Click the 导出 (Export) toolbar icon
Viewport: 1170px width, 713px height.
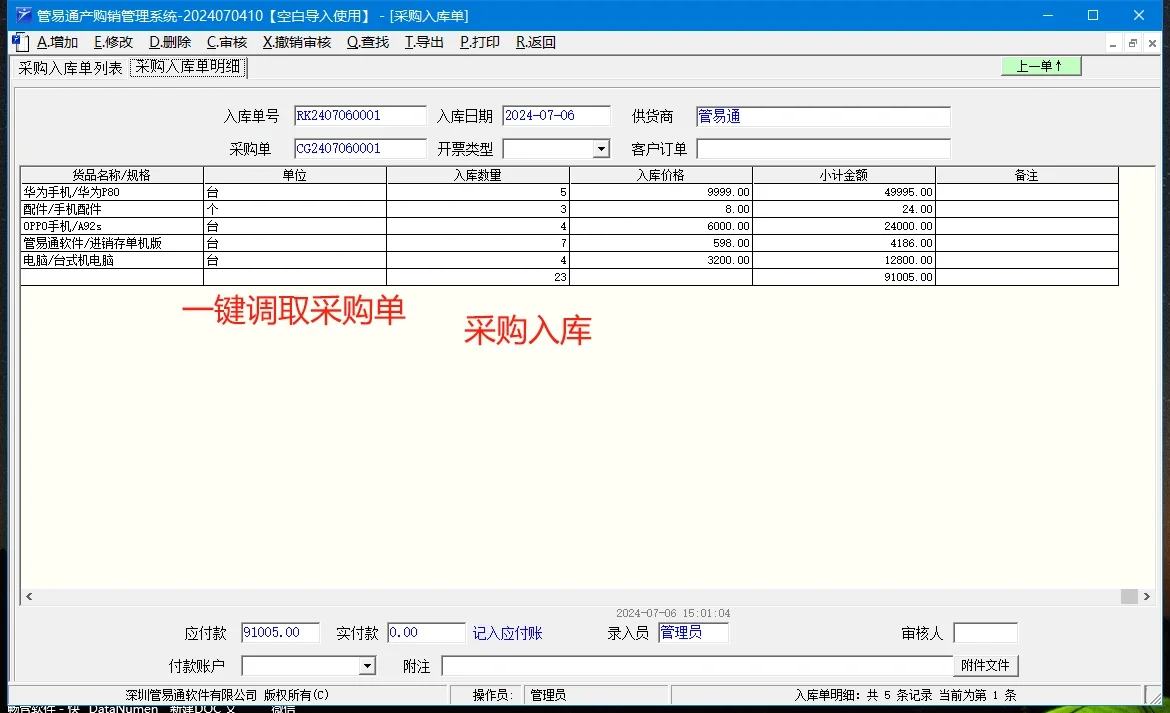click(x=423, y=42)
